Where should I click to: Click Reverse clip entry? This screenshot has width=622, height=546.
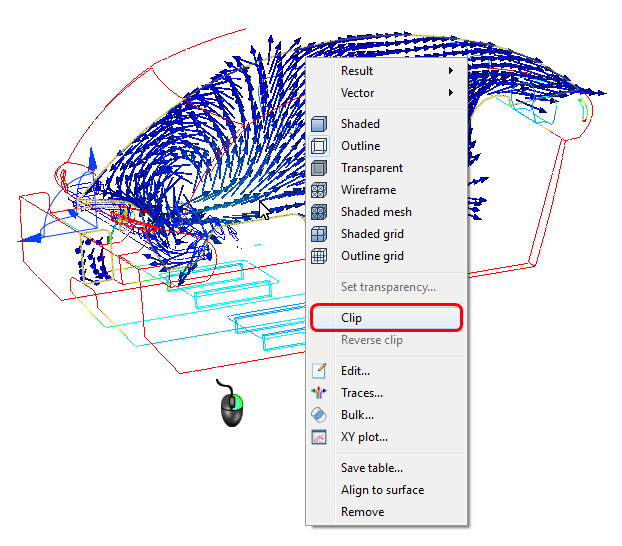[386, 340]
